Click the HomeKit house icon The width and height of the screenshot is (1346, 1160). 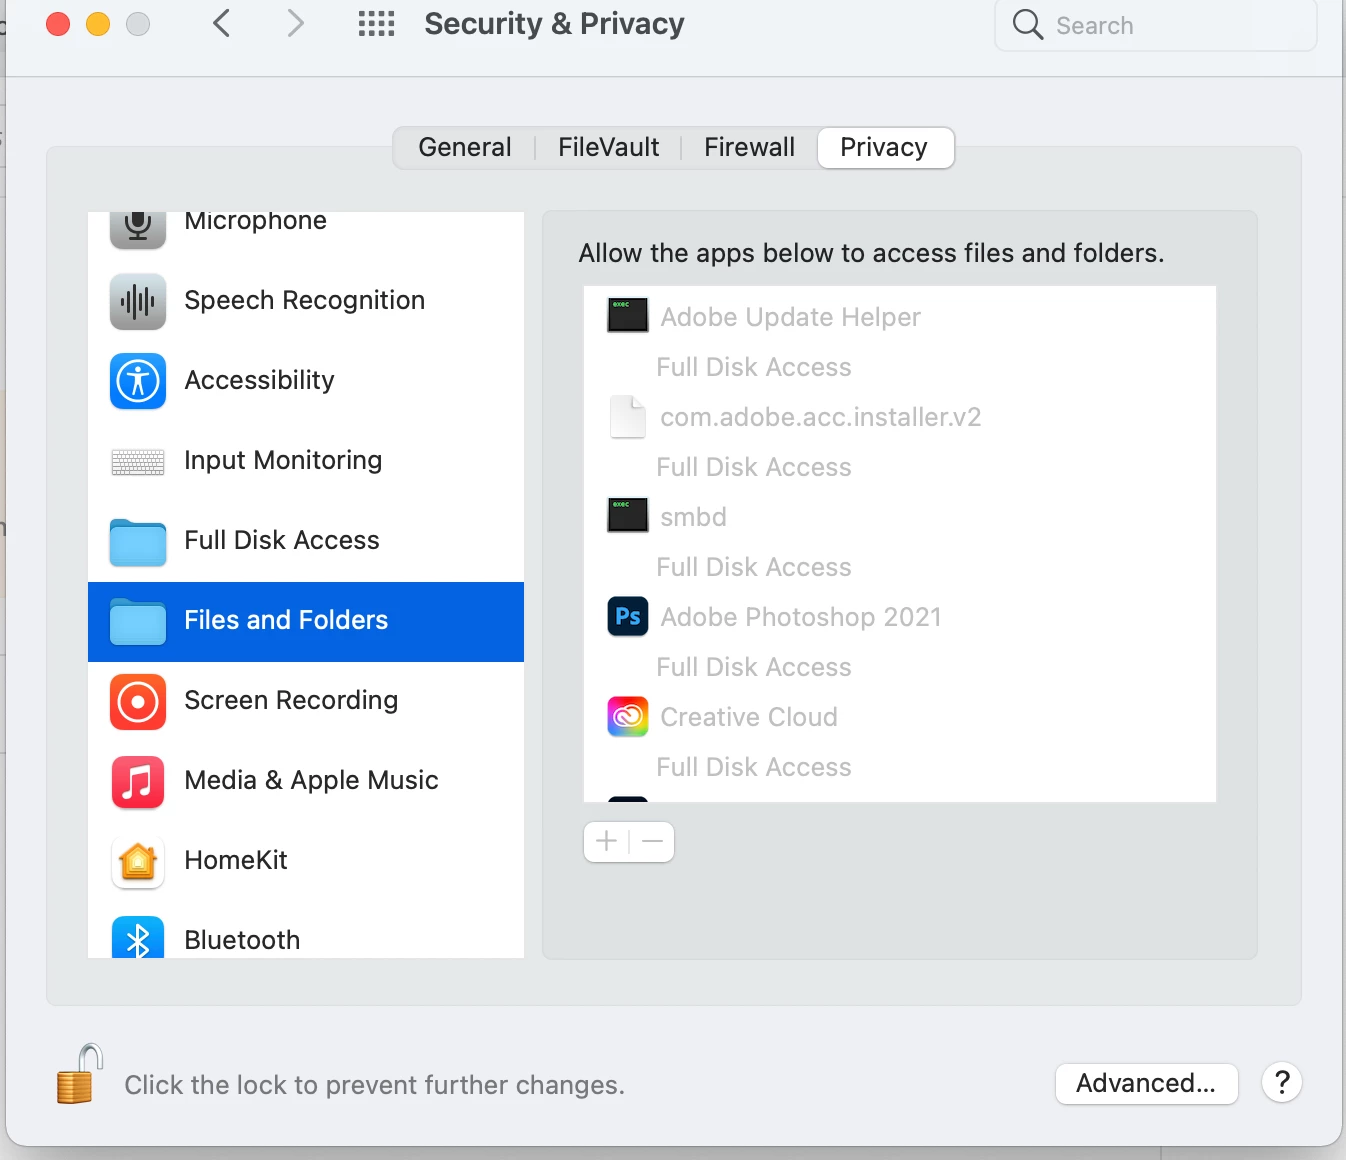pos(138,862)
